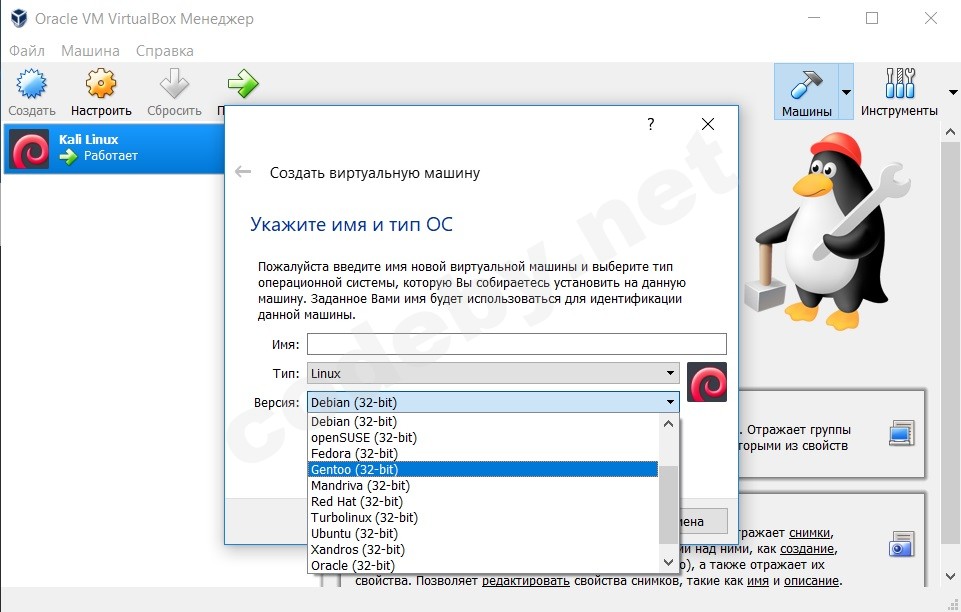The image size is (961, 612).
Task: Choose Red Hat (32-bit) from list
Action: pyautogui.click(x=483, y=501)
